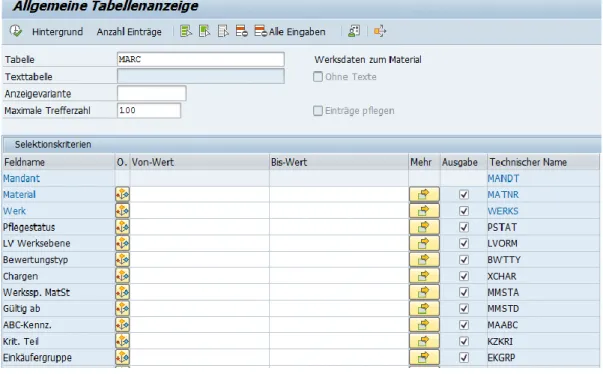The height and width of the screenshot is (374, 603).
Task: Toggle Ausgabe checkbox for XCHAR row
Action: [x=464, y=276]
